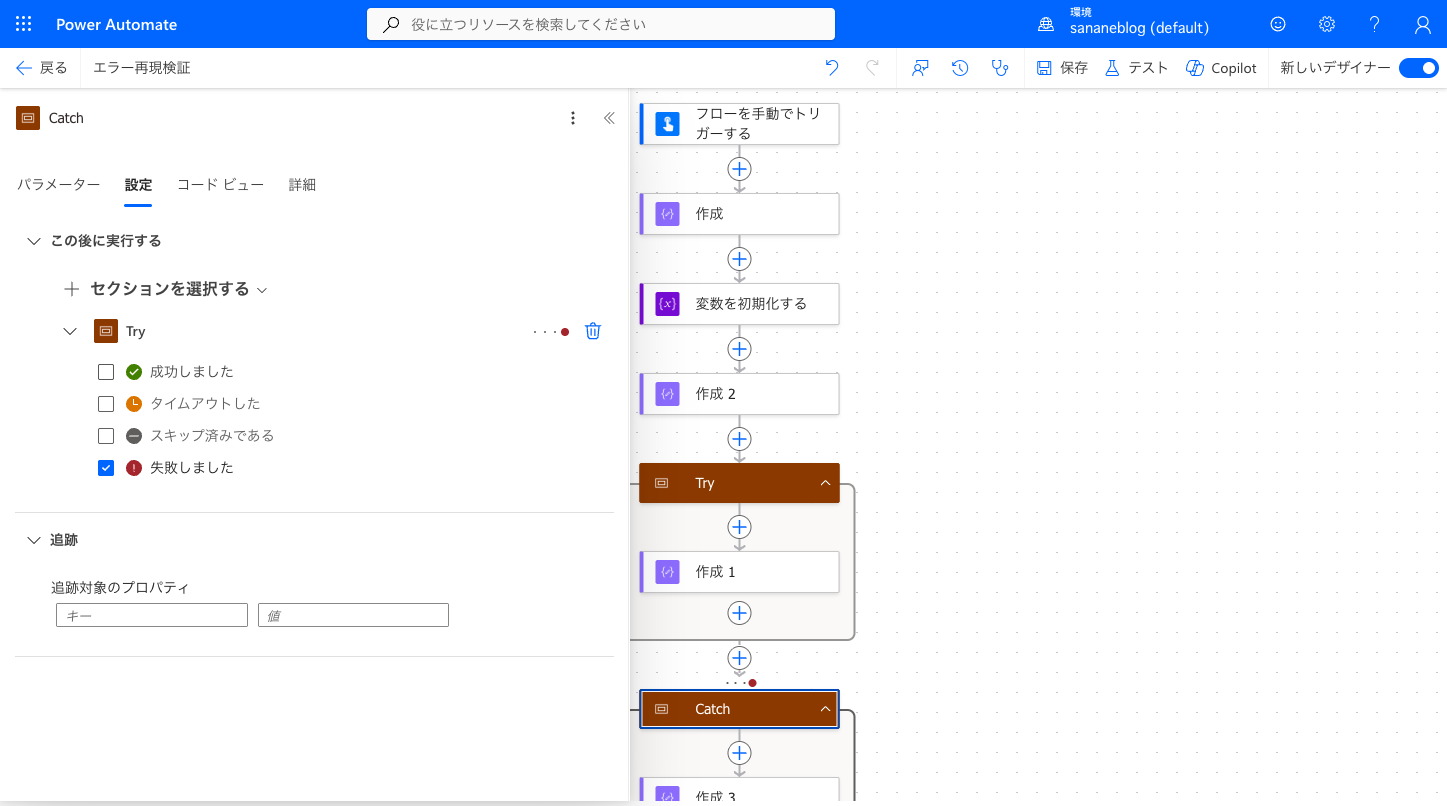Select the 作成 2 action card
The height and width of the screenshot is (806, 1447).
point(739,394)
